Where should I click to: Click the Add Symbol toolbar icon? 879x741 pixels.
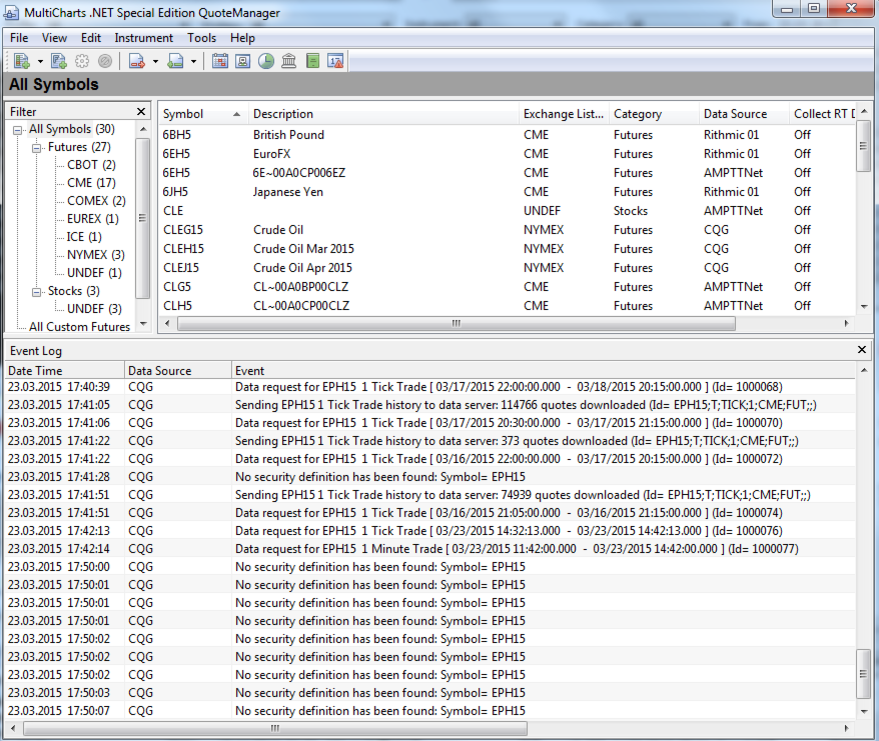22,61
